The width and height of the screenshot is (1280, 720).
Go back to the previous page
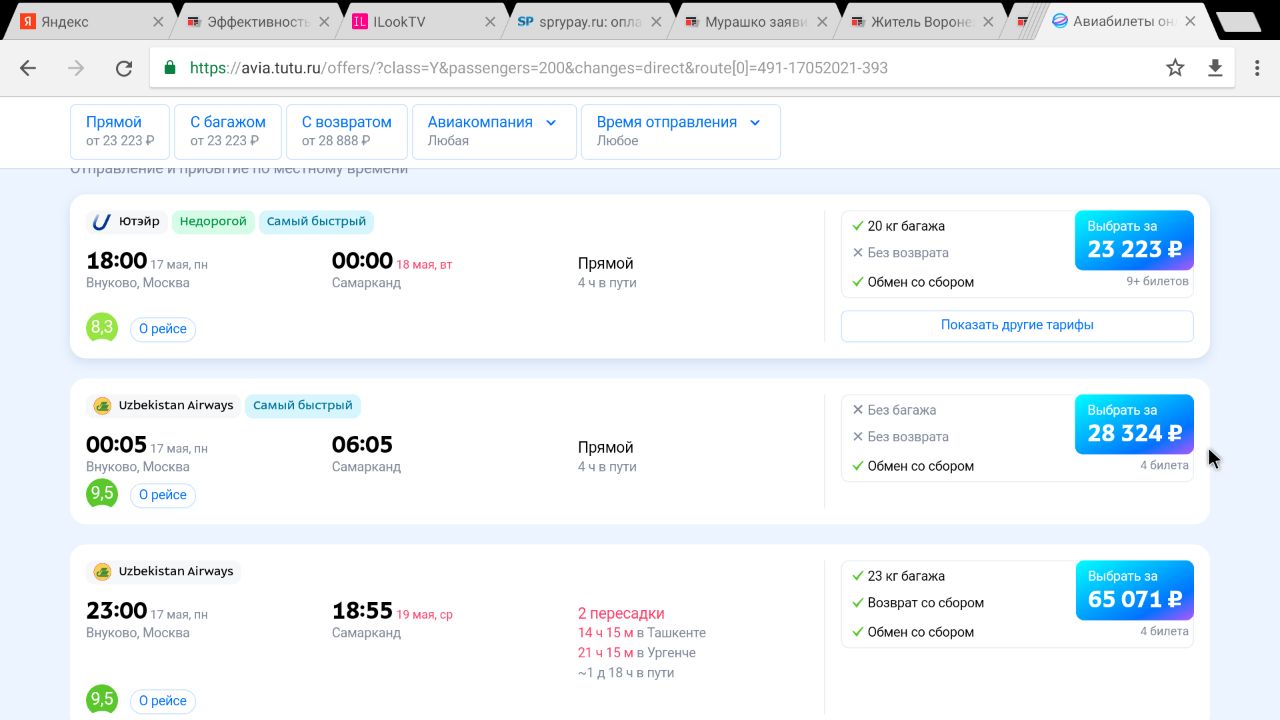pyautogui.click(x=28, y=68)
